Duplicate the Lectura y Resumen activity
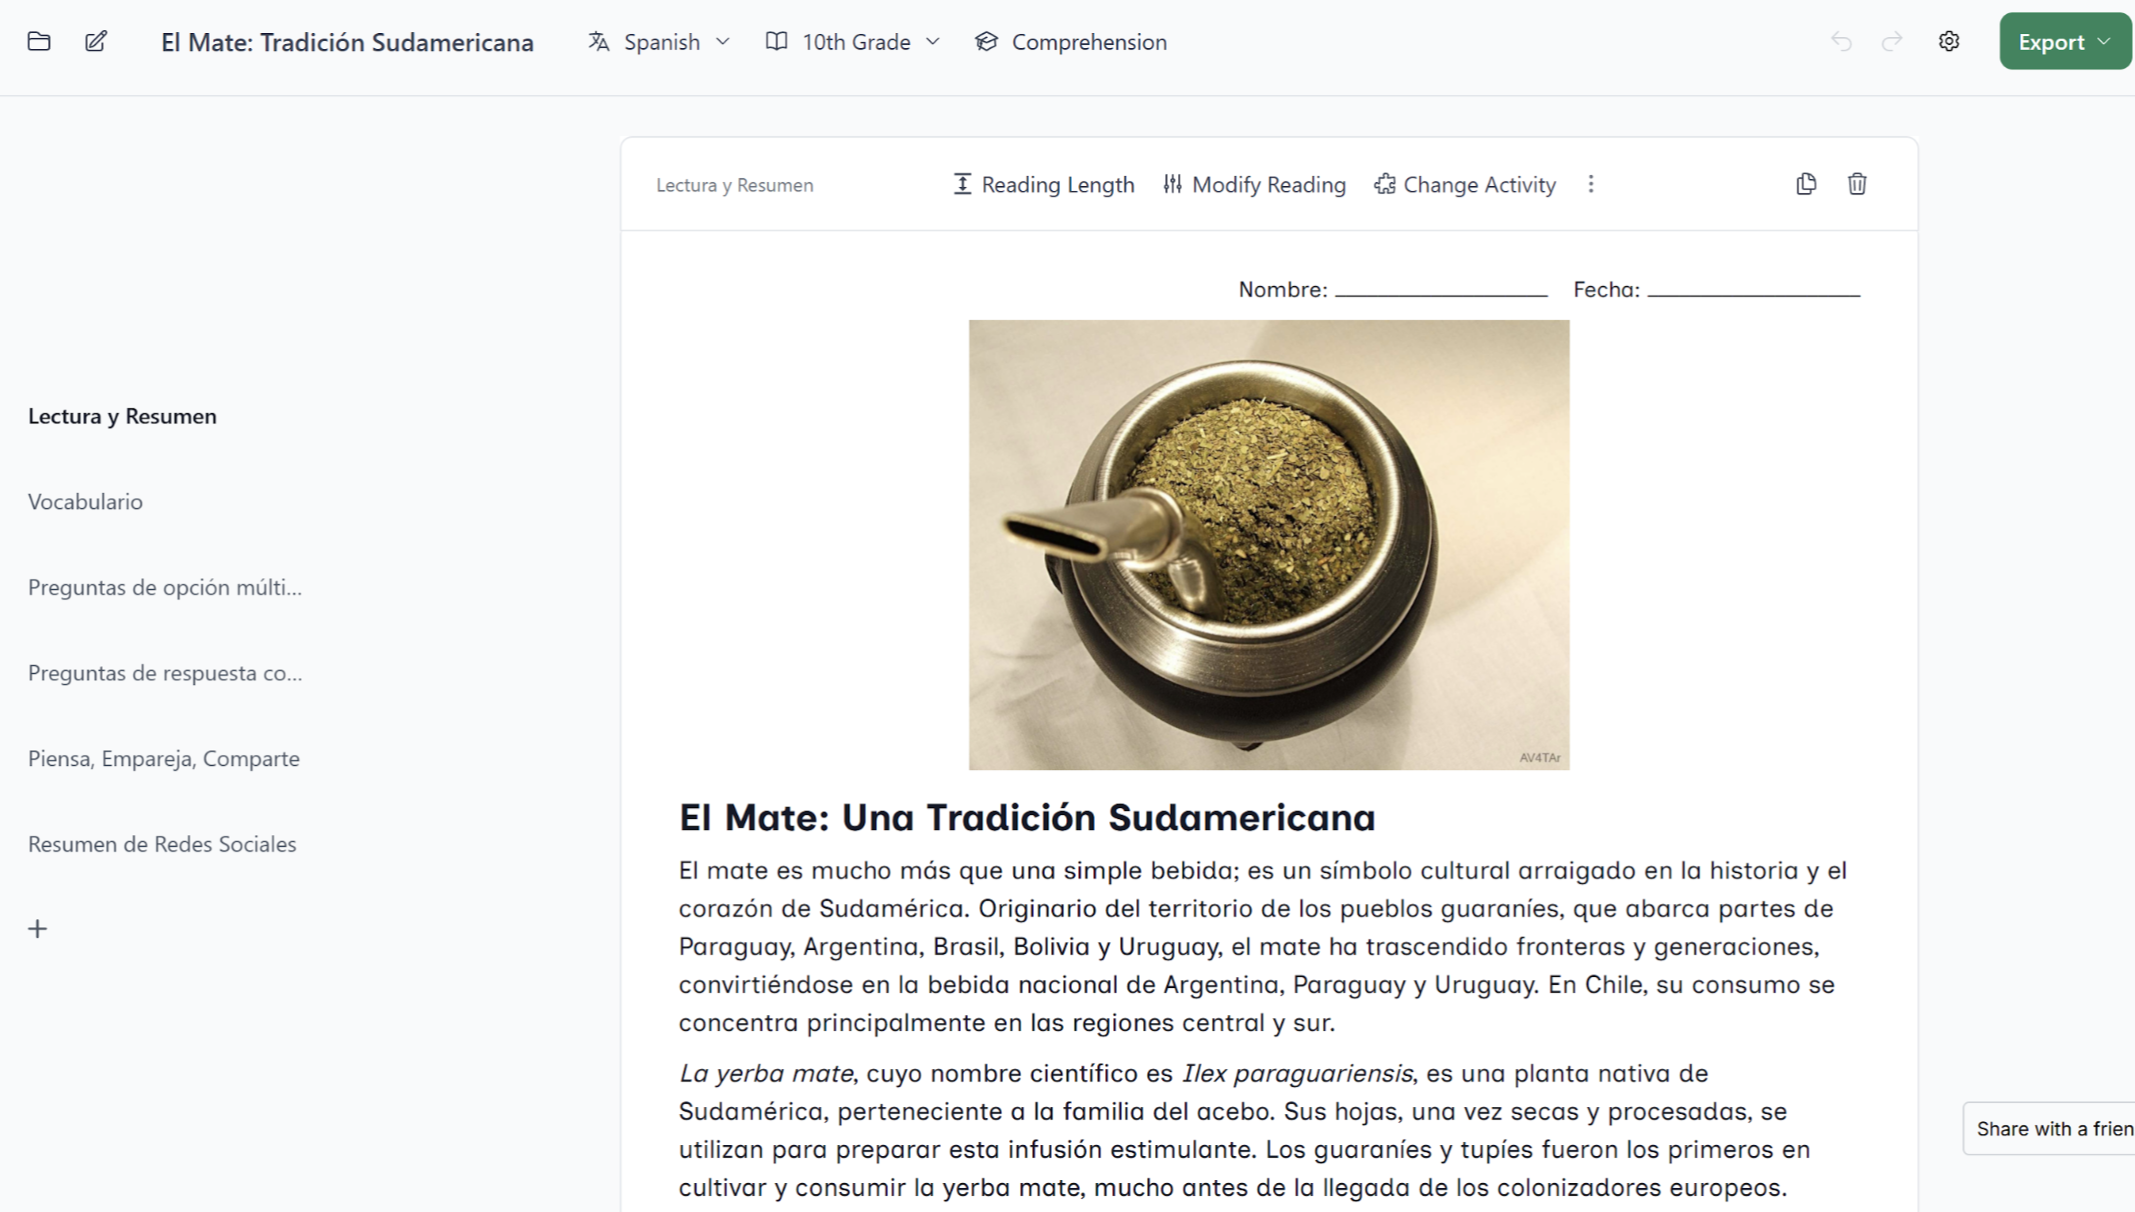Screen dimensions: 2135x1212 click(1806, 184)
